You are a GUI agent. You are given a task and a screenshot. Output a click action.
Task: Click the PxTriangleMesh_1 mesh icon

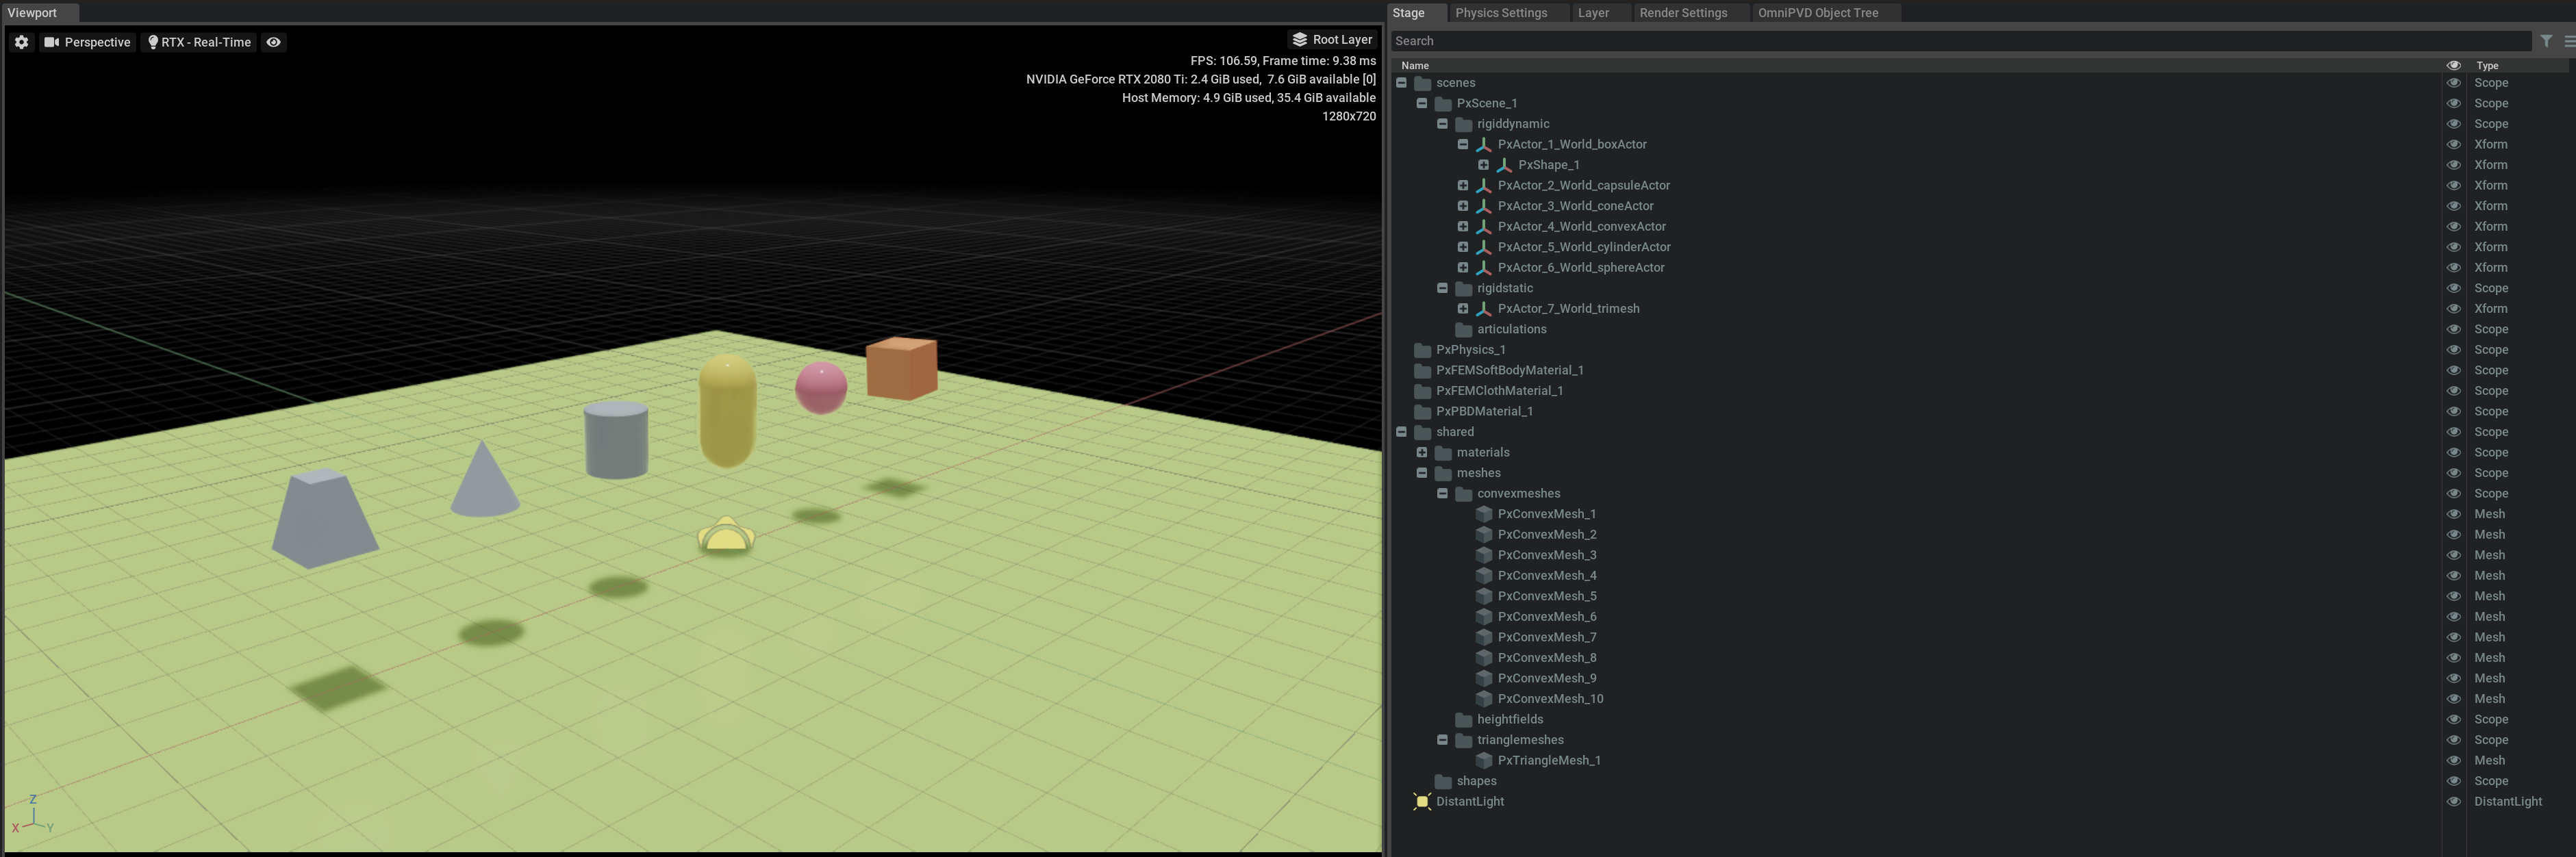coord(1483,761)
